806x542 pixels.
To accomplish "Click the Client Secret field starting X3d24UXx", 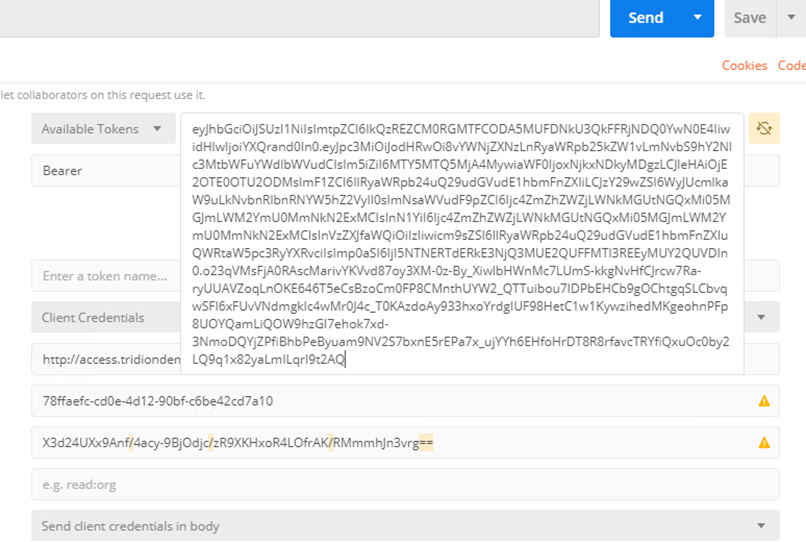I will tap(405, 442).
